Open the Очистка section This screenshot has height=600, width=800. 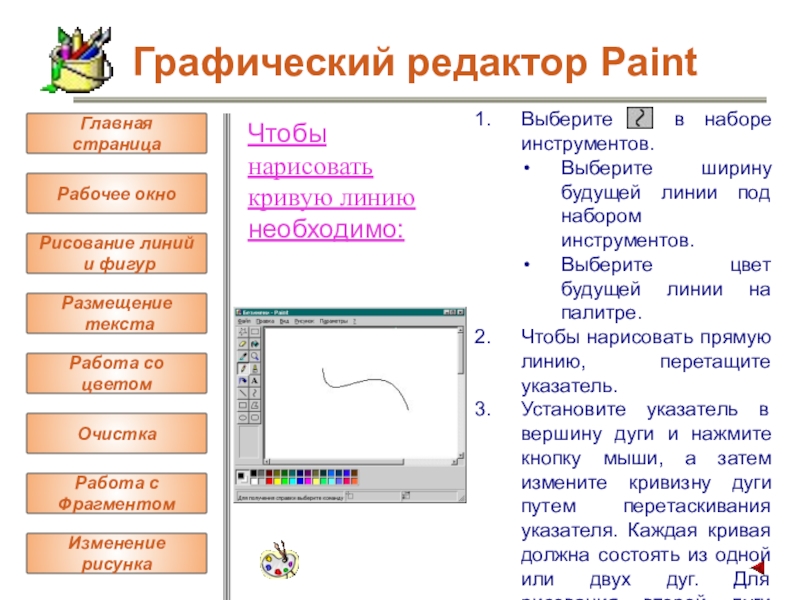point(117,434)
